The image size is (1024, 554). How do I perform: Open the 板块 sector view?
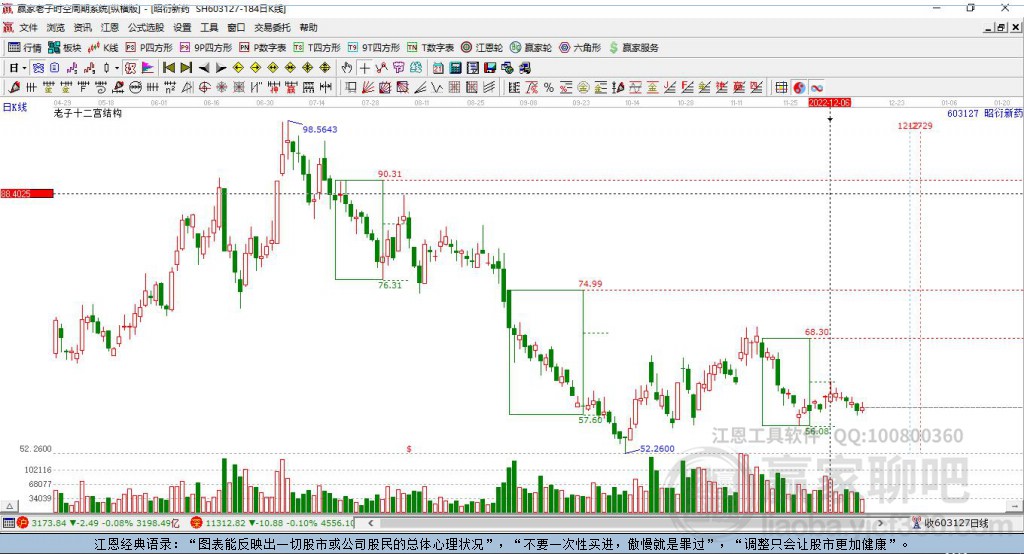click(65, 48)
